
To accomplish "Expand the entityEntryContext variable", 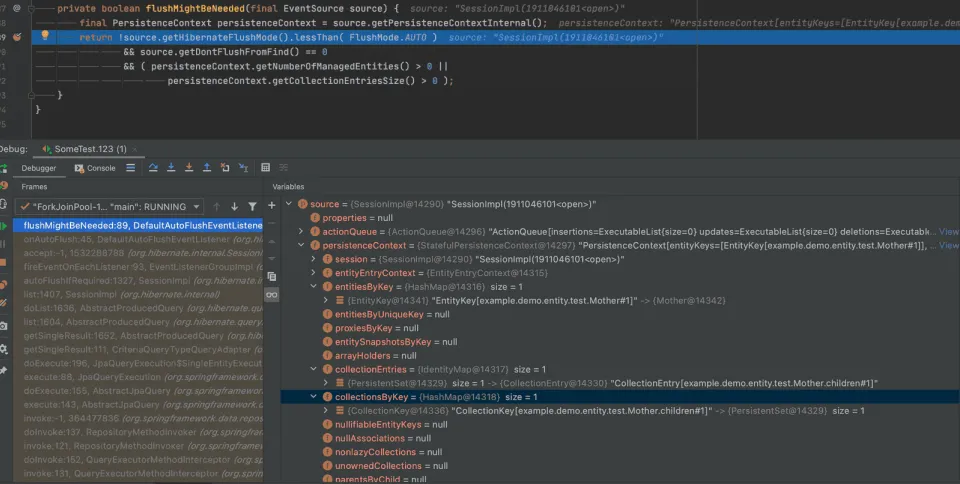I will (x=313, y=273).
